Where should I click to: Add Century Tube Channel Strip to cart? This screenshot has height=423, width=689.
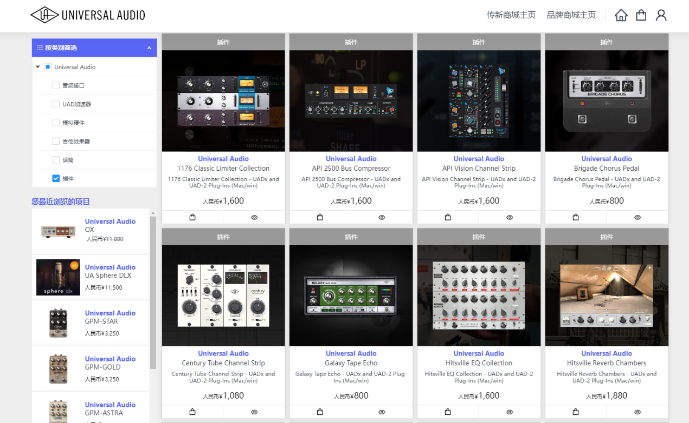192,412
